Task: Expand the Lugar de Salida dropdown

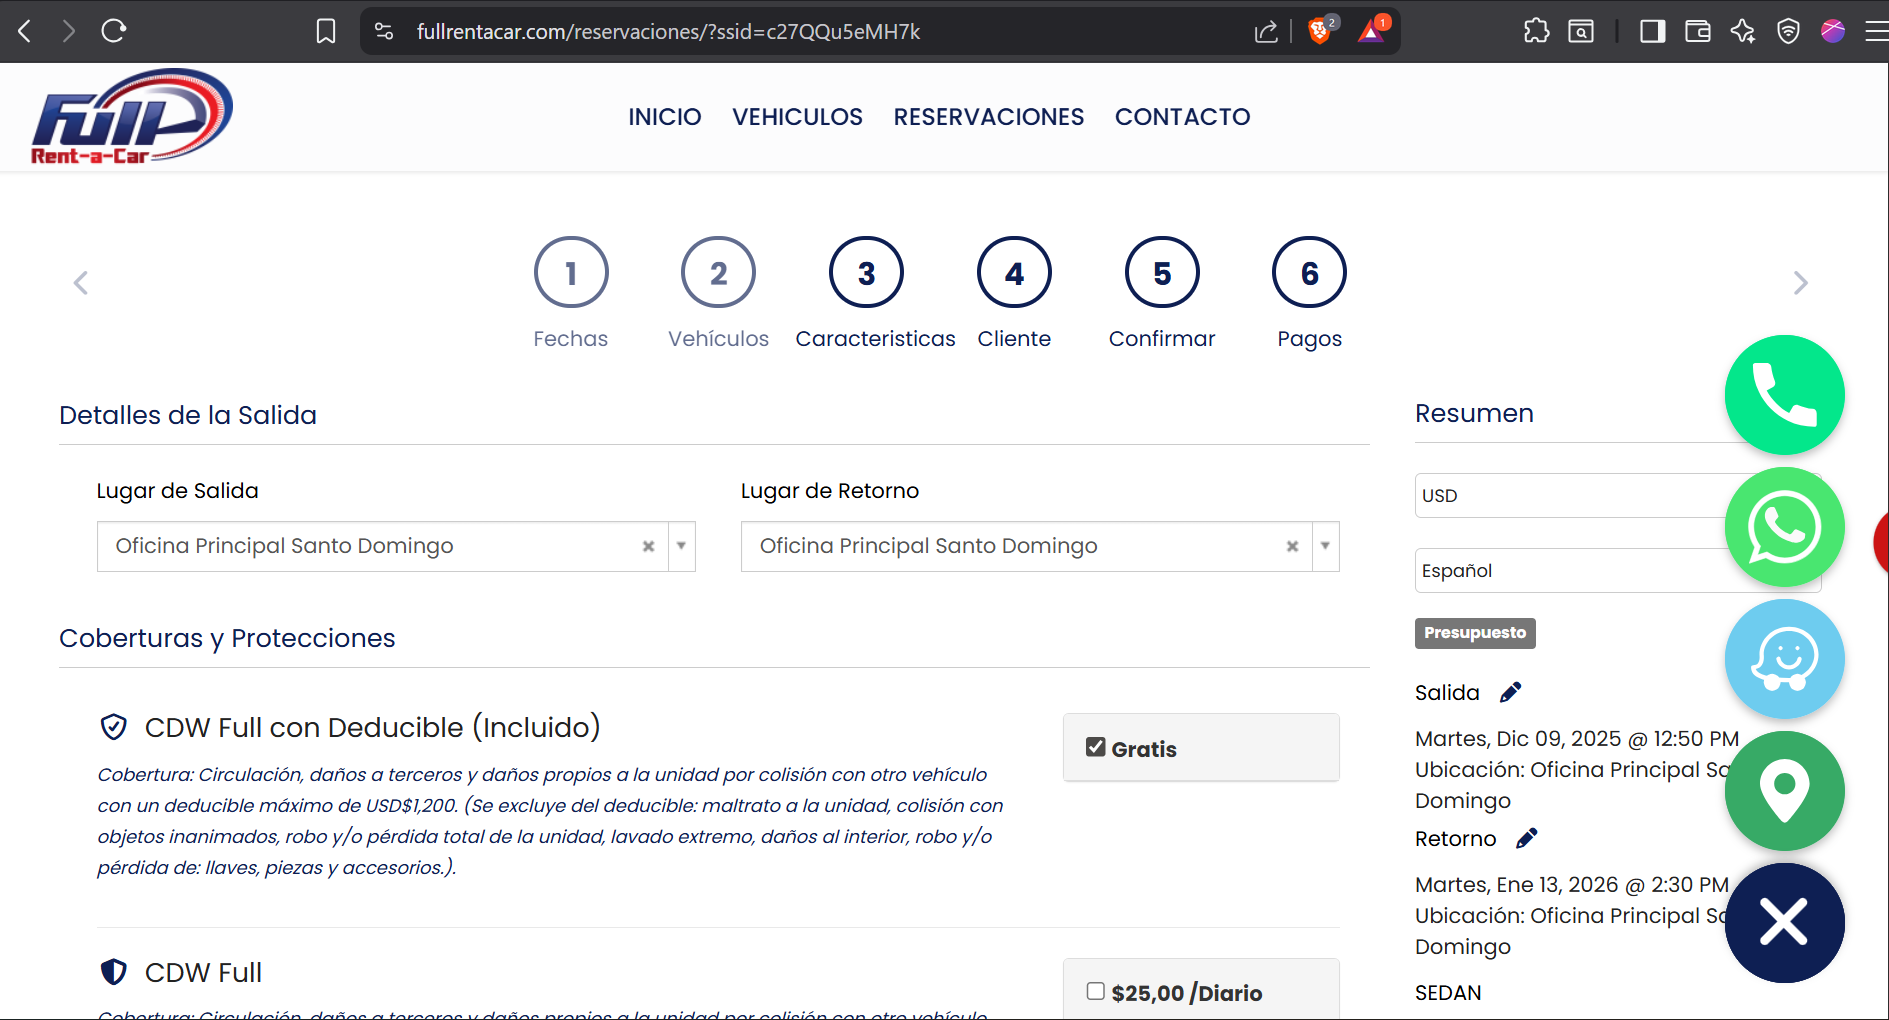Action: tap(681, 546)
